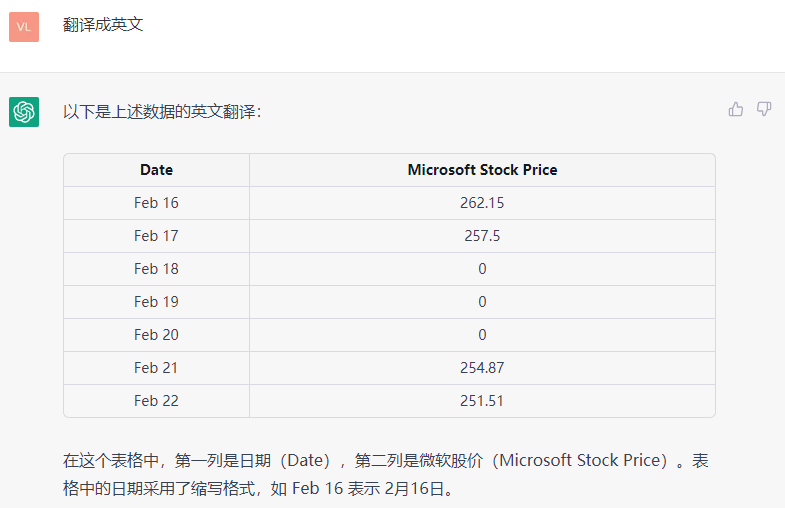Viewport: 785px width, 508px height.
Task: Select the Feb 20 date cell
Action: [156, 335]
